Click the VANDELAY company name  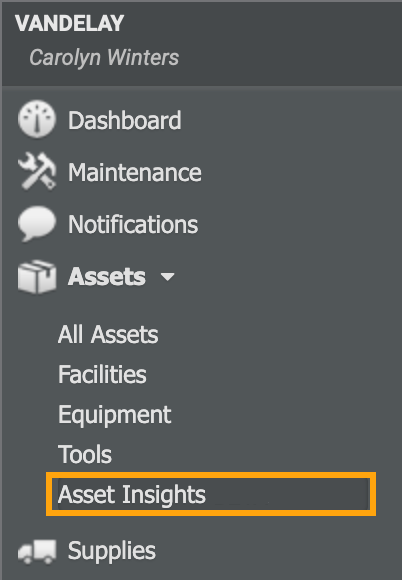(x=70, y=23)
